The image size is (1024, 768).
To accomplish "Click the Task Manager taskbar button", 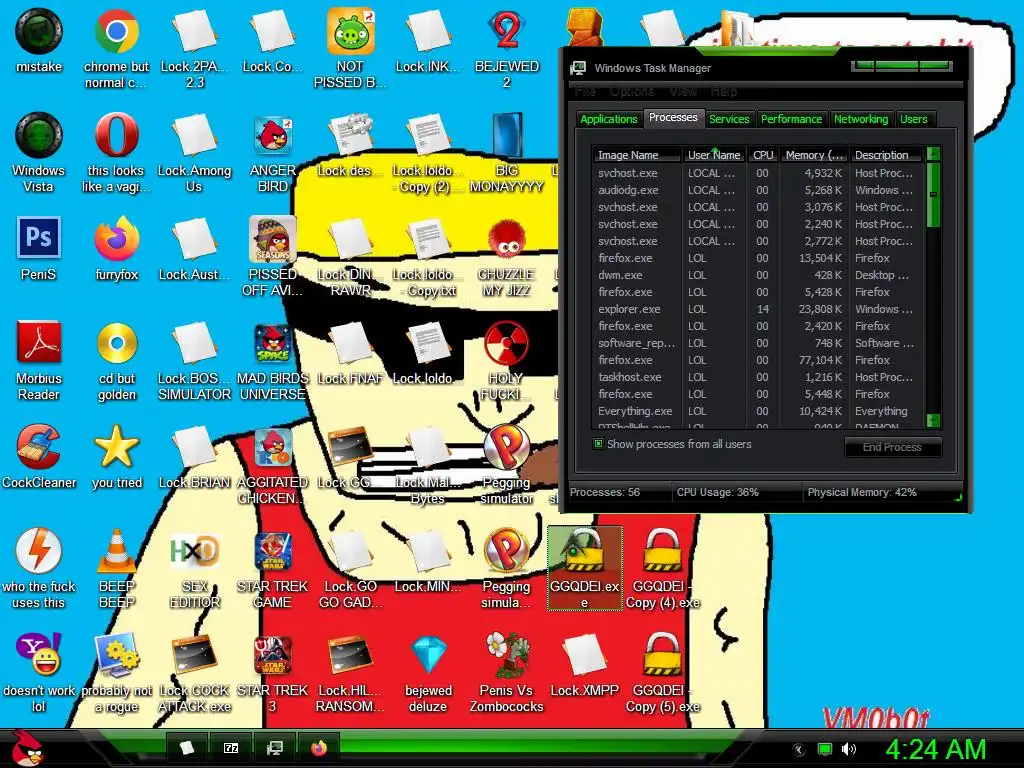I will pyautogui.click(x=275, y=748).
